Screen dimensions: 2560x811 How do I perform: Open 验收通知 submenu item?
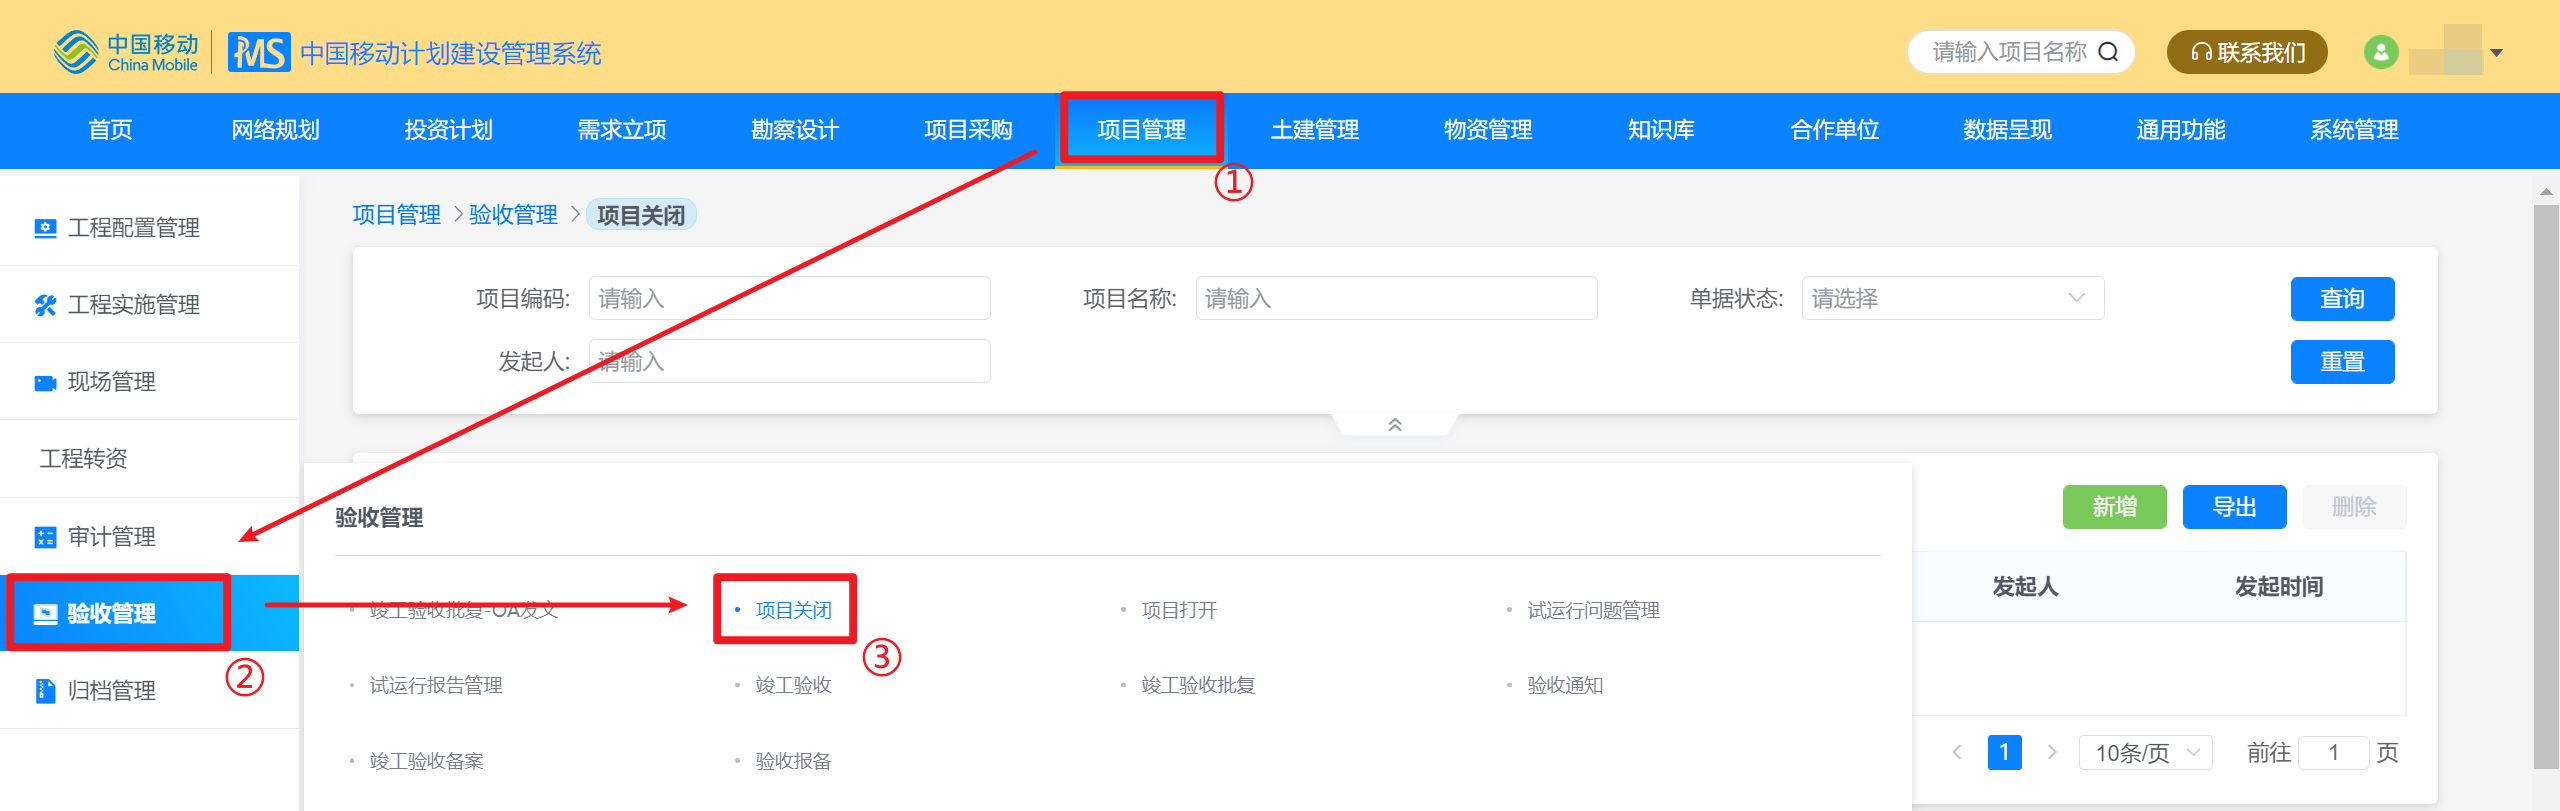pos(1565,685)
